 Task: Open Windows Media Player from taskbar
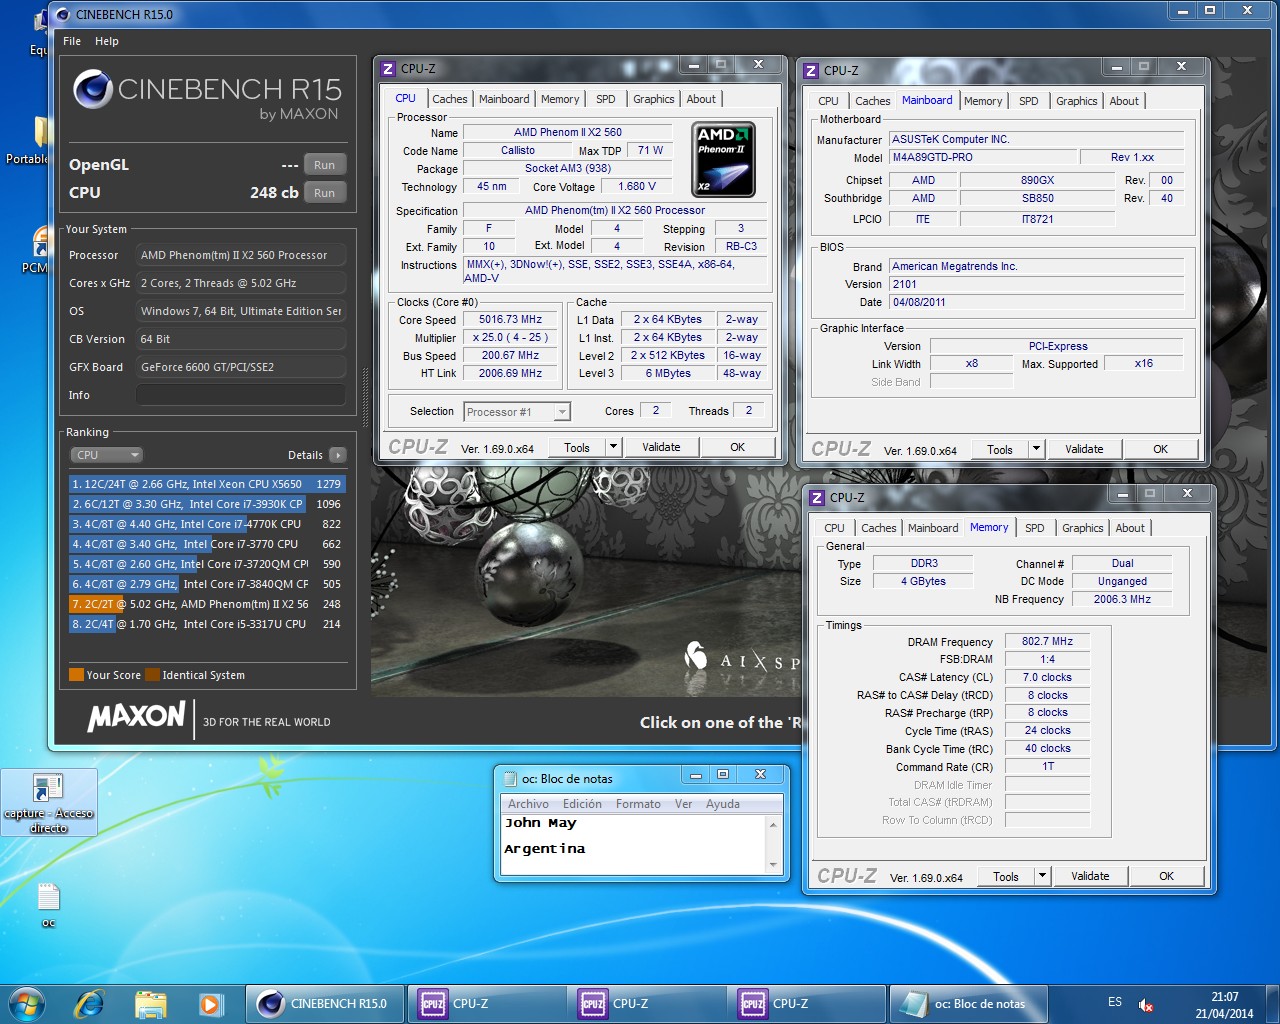tap(210, 1003)
